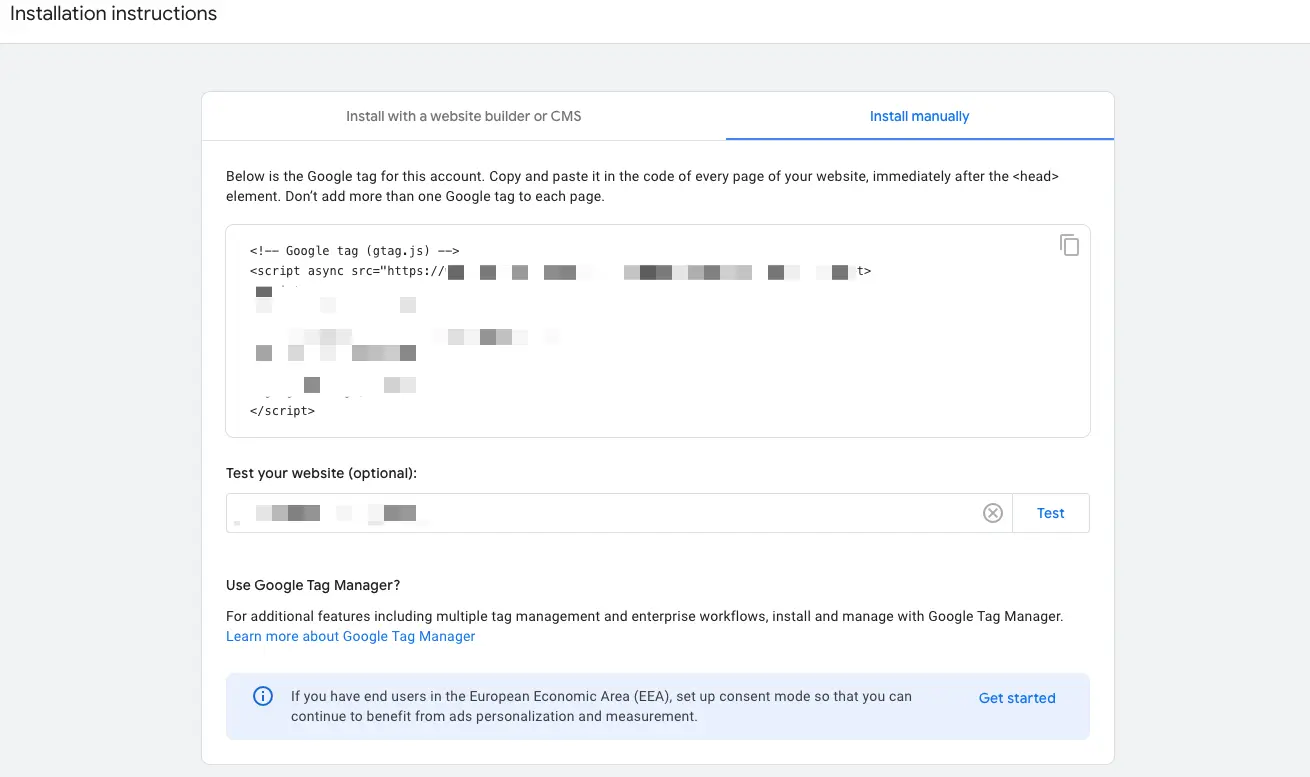This screenshot has height=777, width=1310.
Task: Click the closing </script> line in code
Action: (x=282, y=411)
